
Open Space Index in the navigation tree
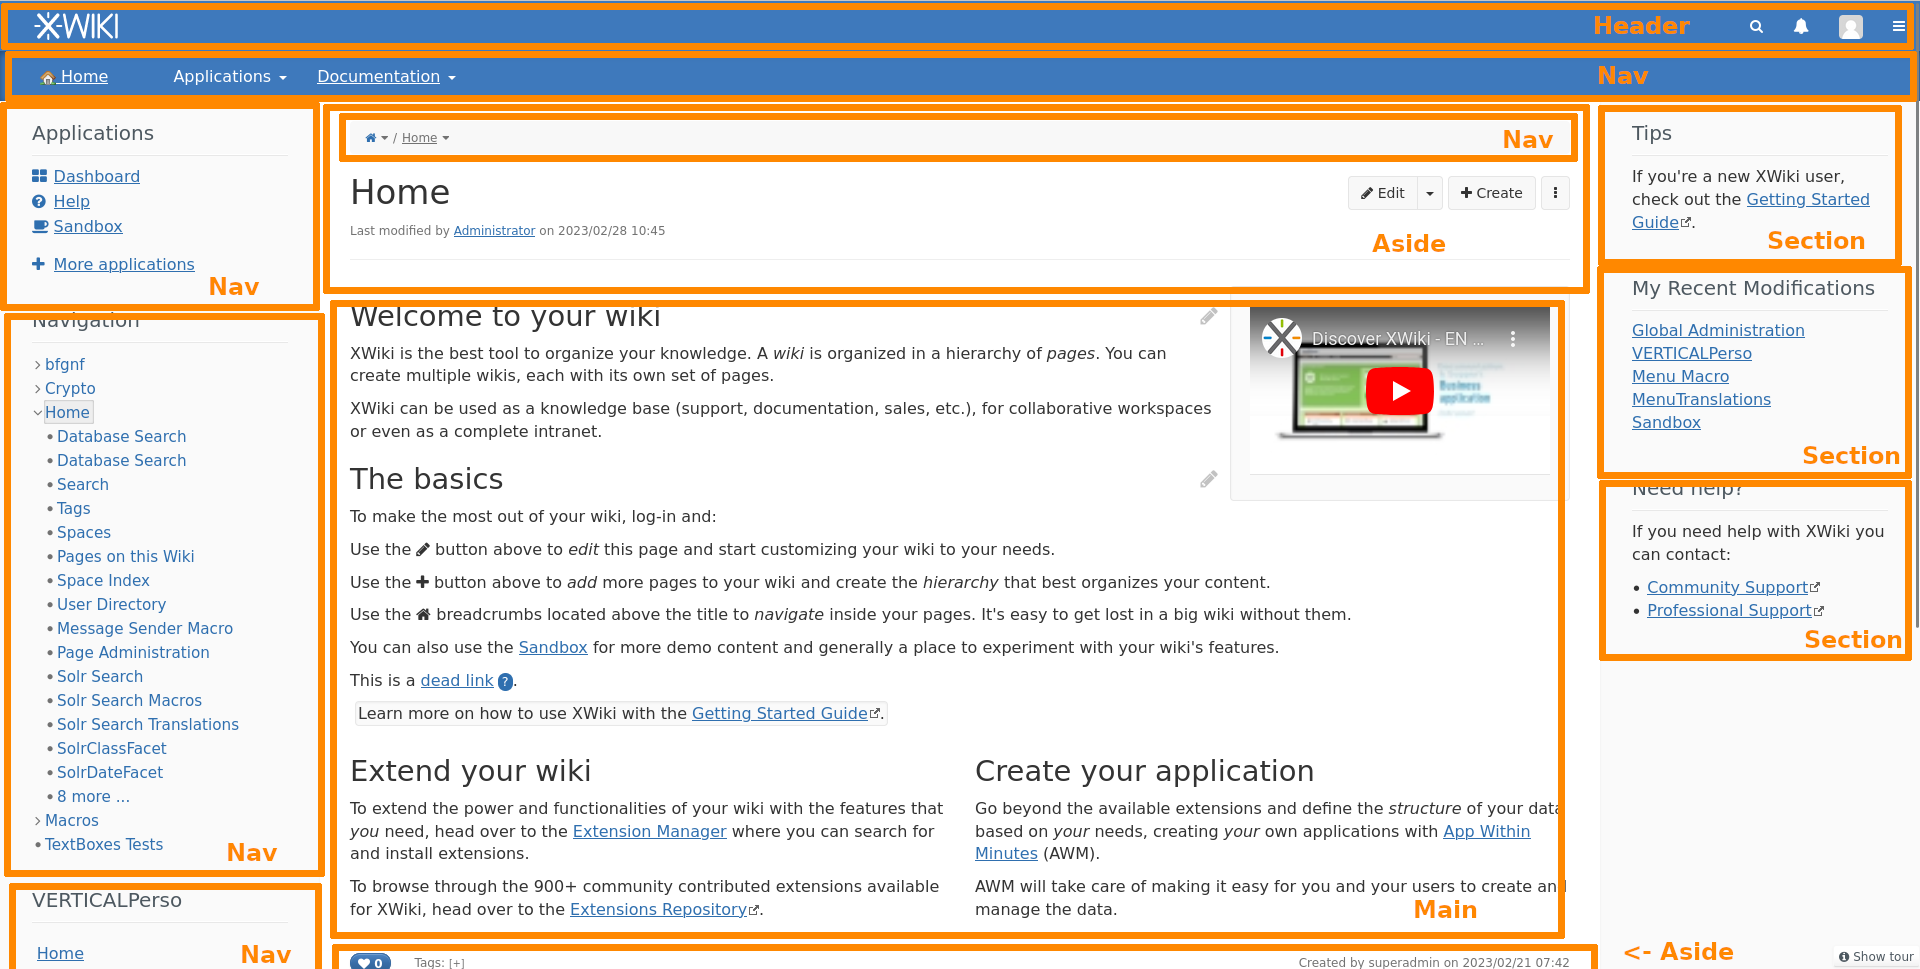(x=103, y=581)
